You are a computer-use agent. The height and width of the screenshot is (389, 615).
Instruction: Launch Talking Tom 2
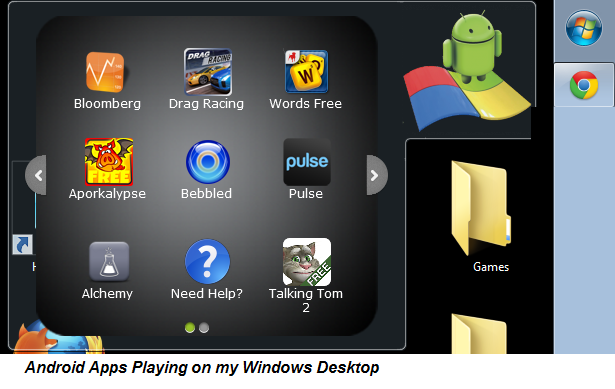click(307, 262)
